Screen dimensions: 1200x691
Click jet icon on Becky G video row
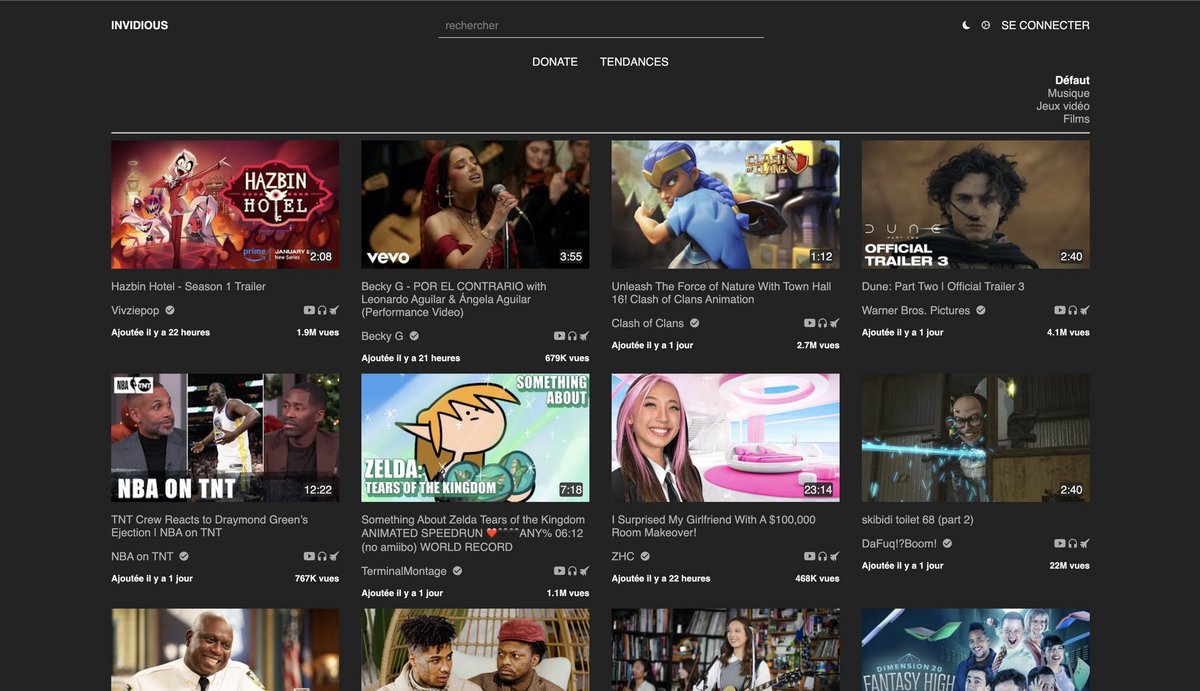click(584, 337)
